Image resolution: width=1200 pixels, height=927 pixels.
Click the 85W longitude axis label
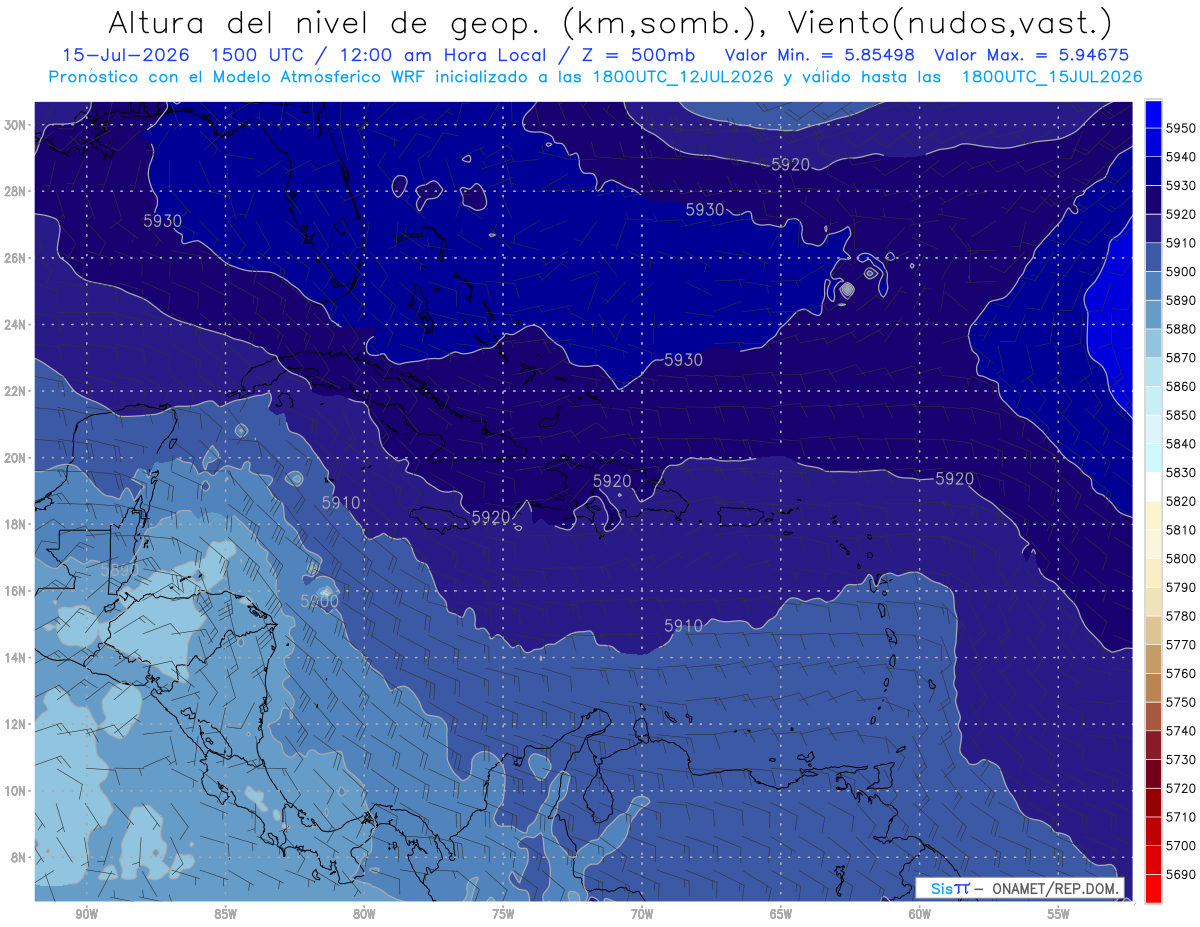[x=225, y=913]
